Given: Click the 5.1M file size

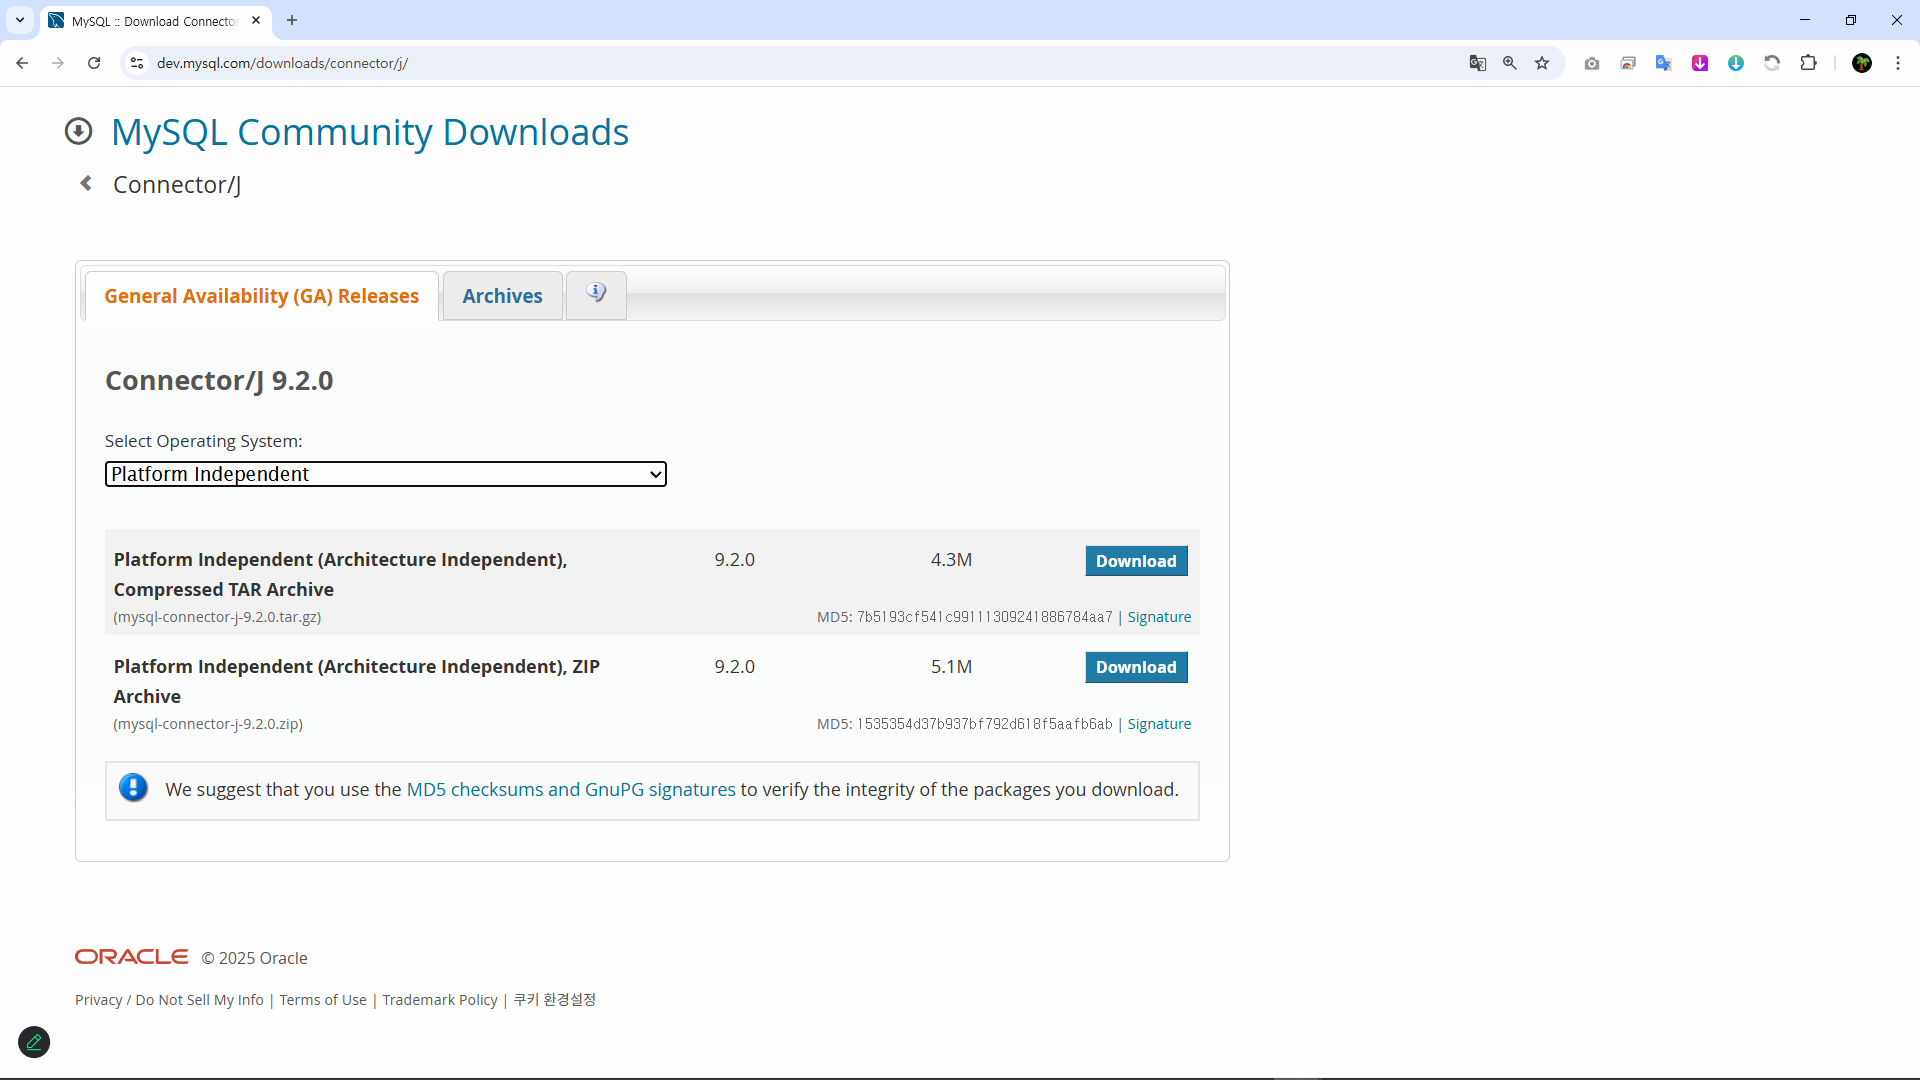Looking at the screenshot, I should pos(951,667).
